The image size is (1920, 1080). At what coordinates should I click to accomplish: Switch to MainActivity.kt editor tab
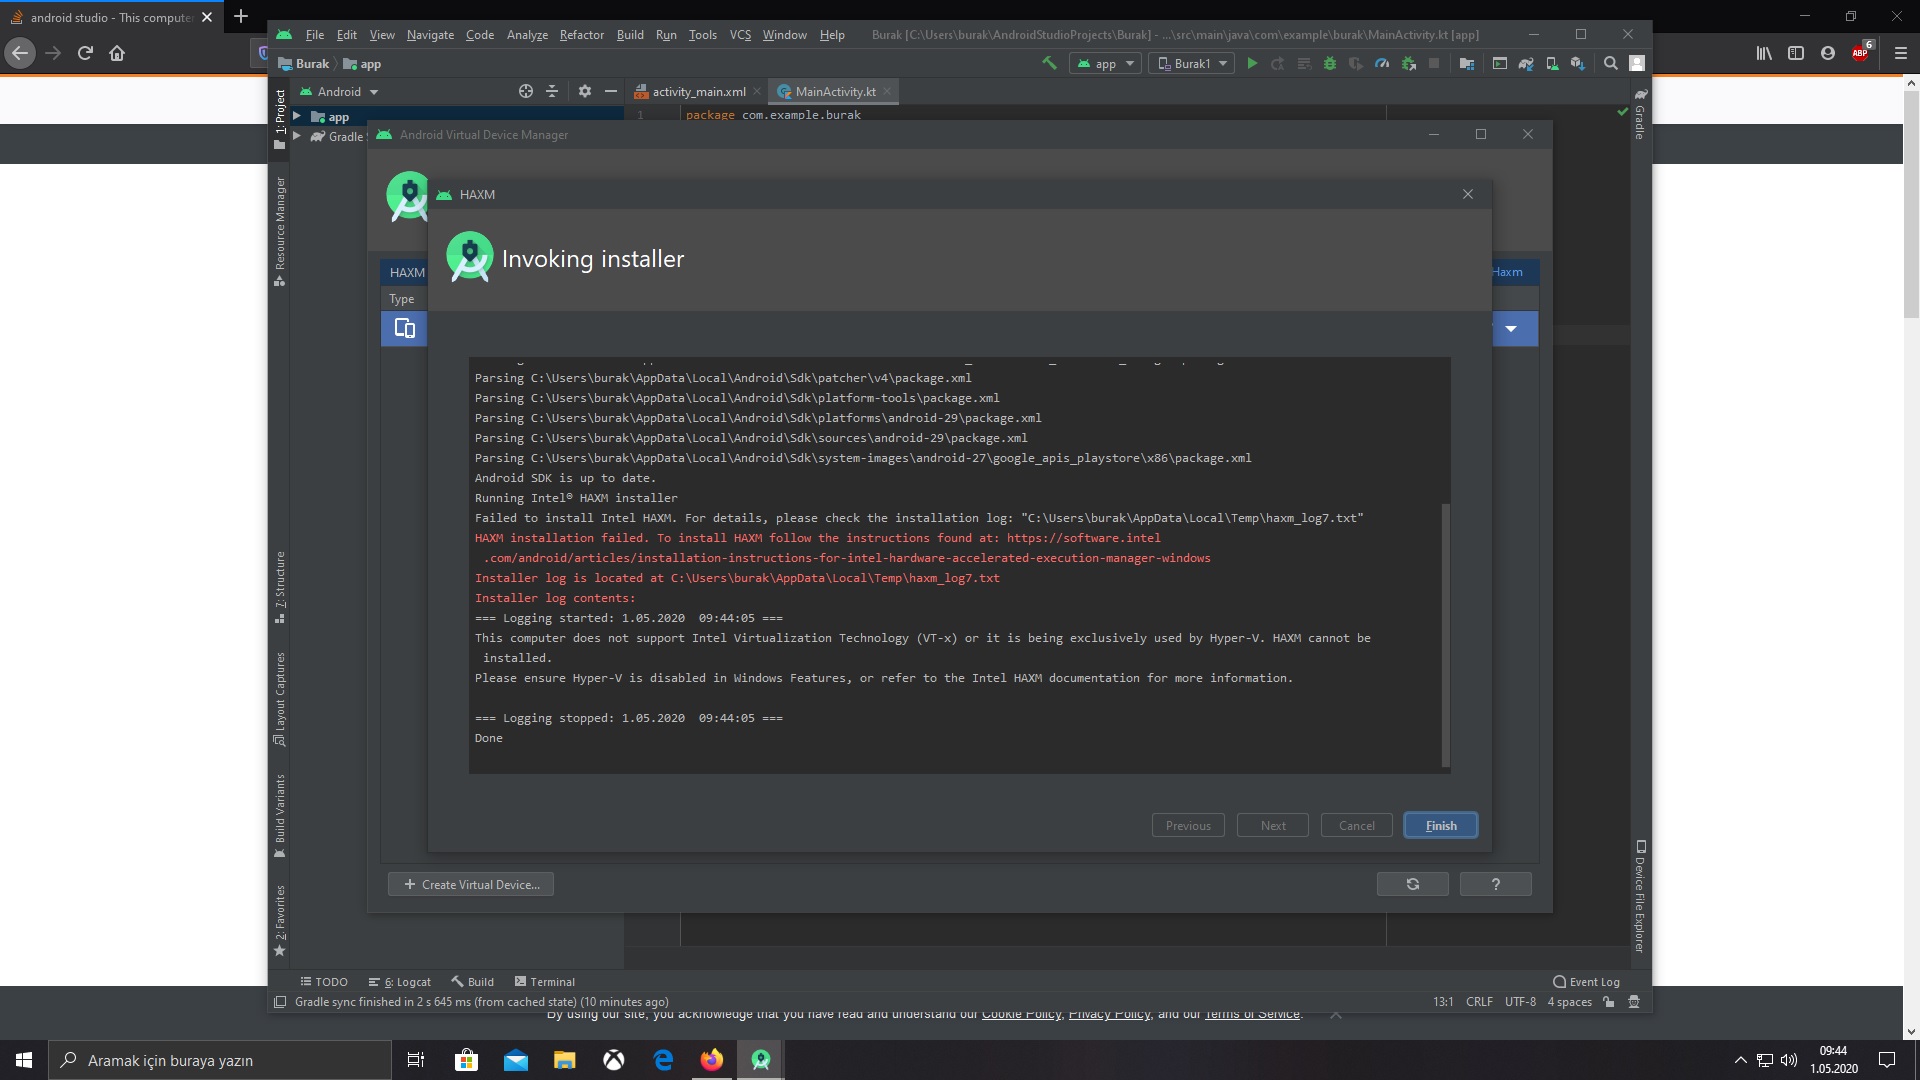tap(835, 91)
